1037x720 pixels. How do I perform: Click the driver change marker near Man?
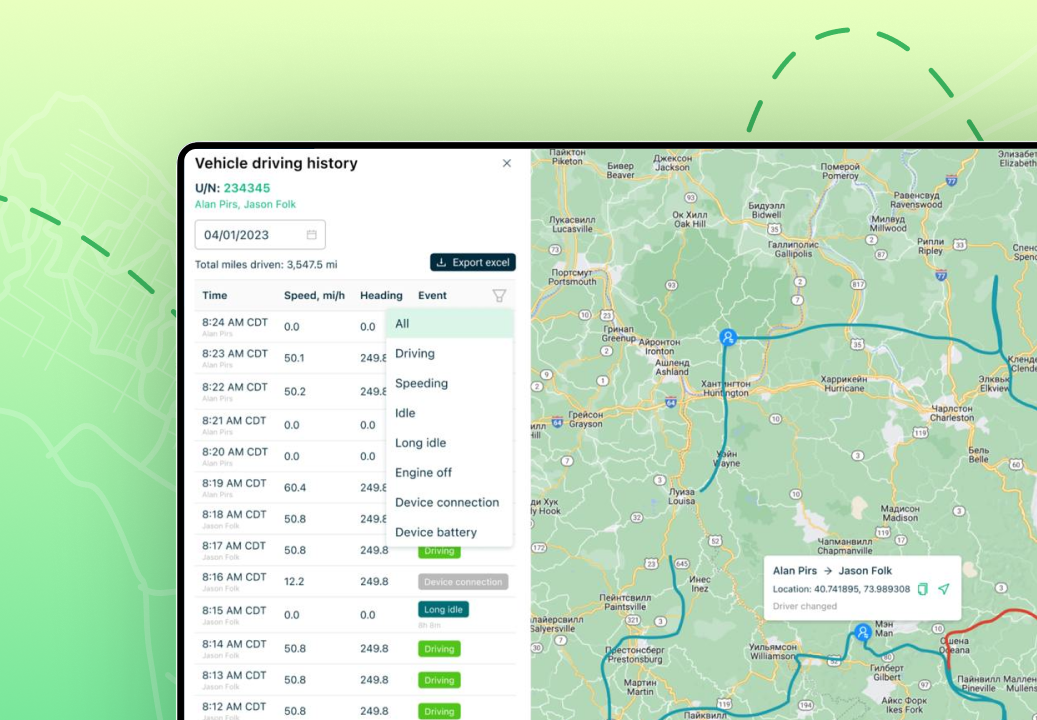(862, 632)
